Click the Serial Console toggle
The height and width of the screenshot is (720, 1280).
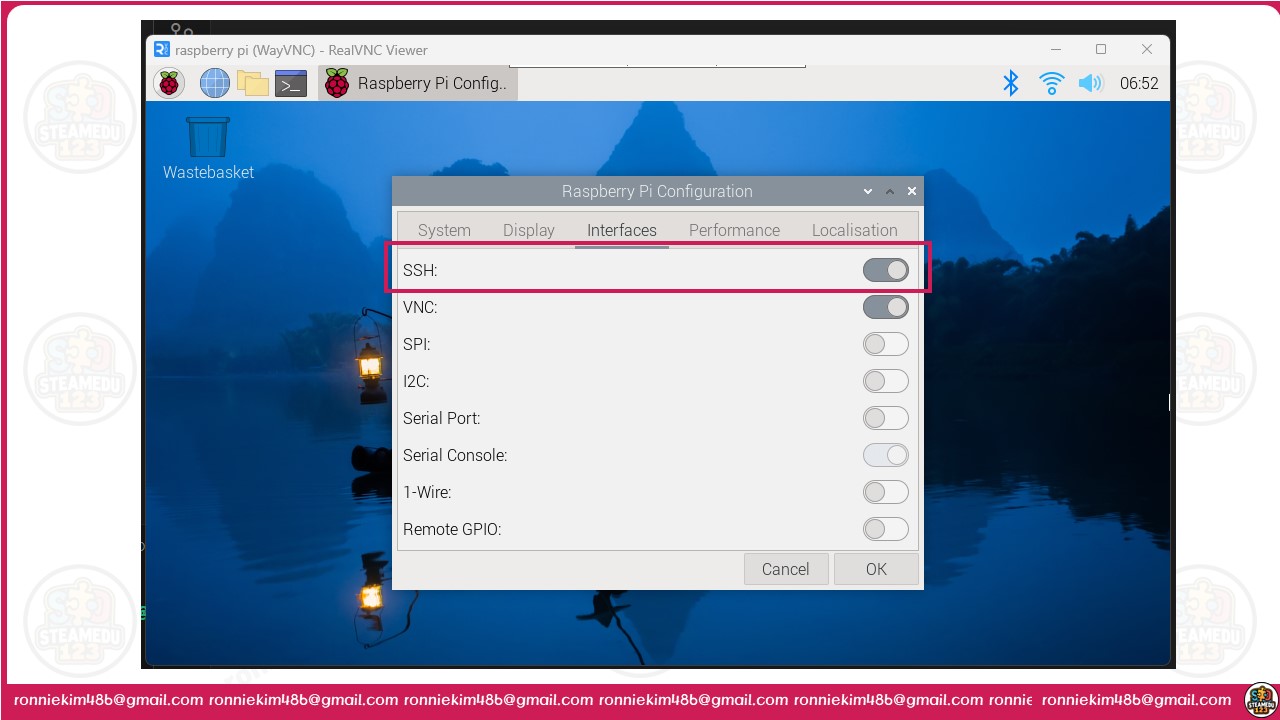click(886, 455)
